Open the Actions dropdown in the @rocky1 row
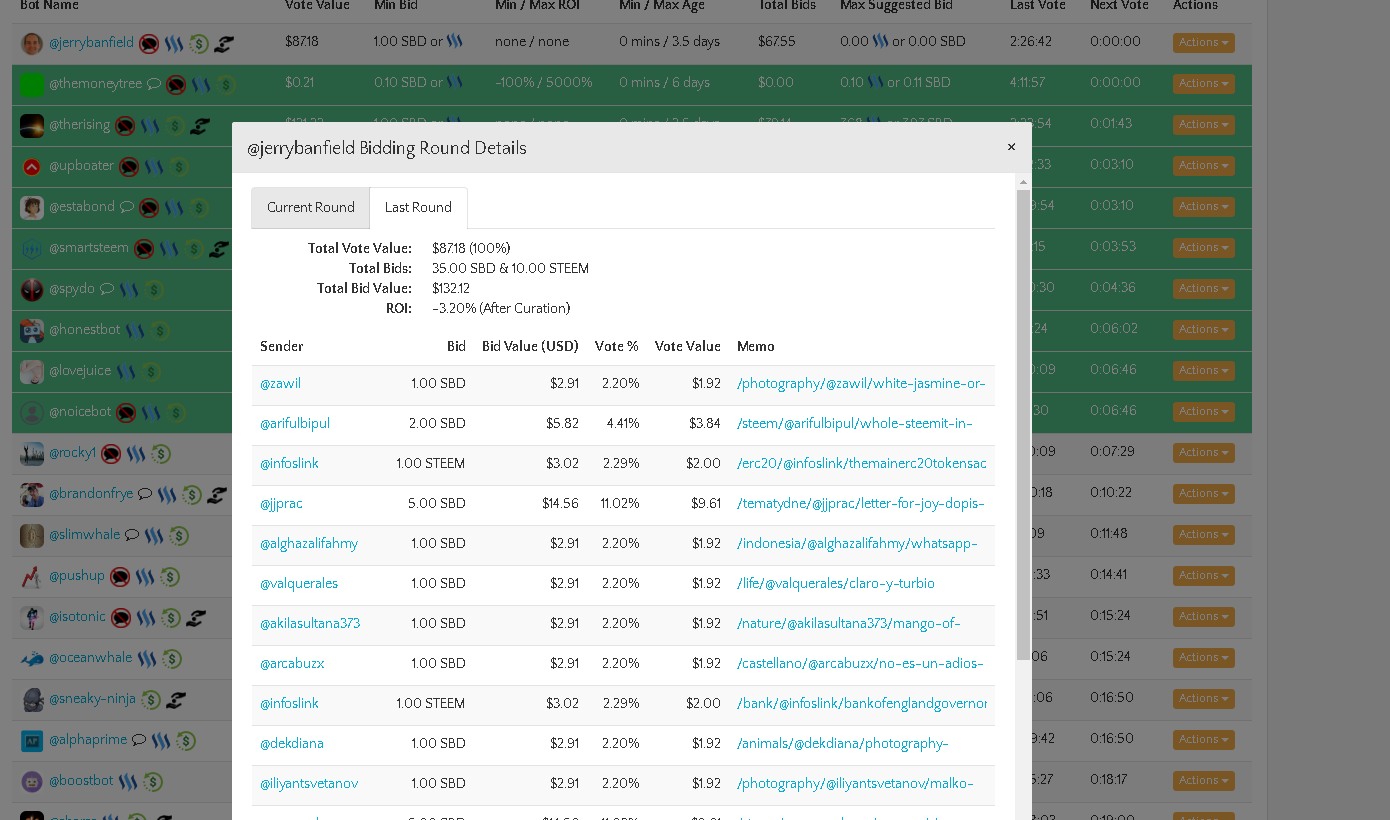The image size is (1390, 820). pos(1203,453)
